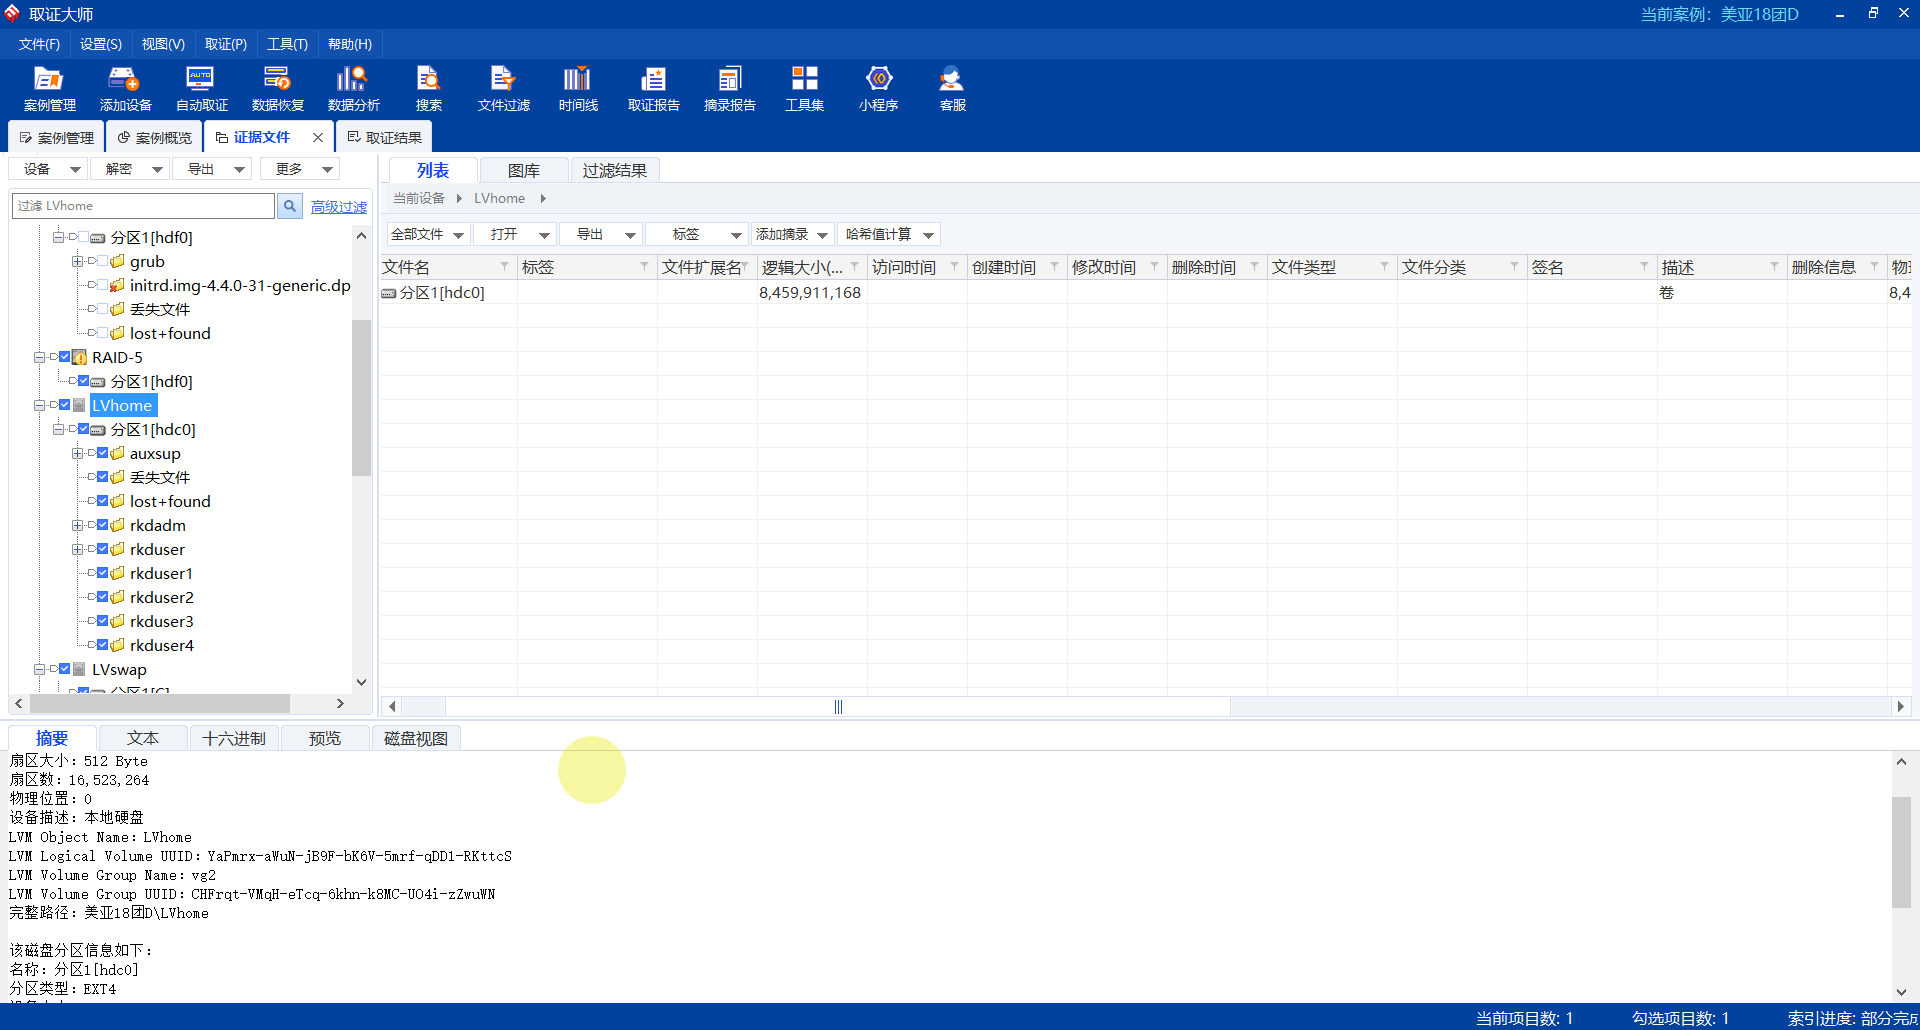Click the tree panel vertical scrollbar
The height and width of the screenshot is (1030, 1920).
[x=361, y=397]
